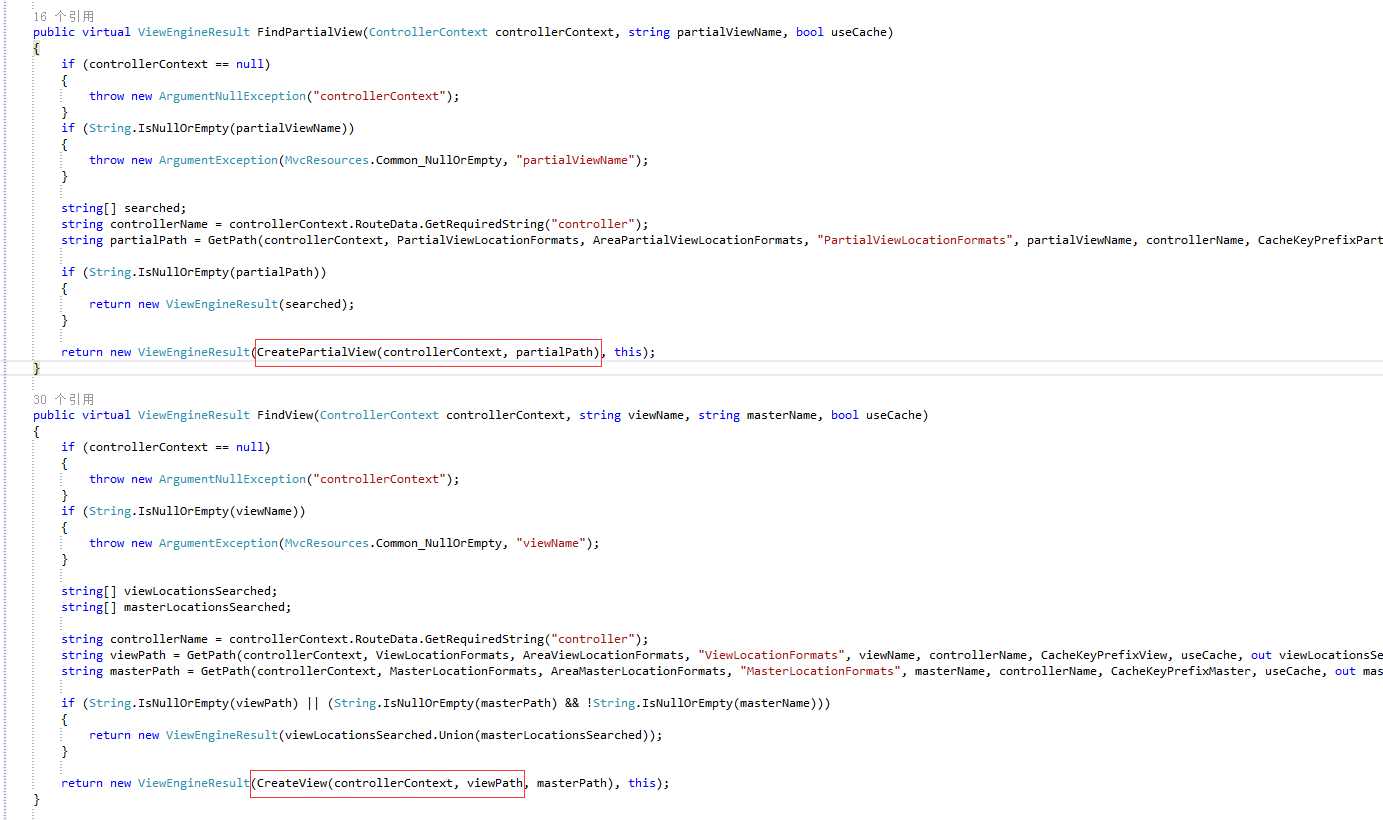The width and height of the screenshot is (1383, 820).
Task: Click the "PartialViewLocationFormats" red string literal
Action: [915, 240]
